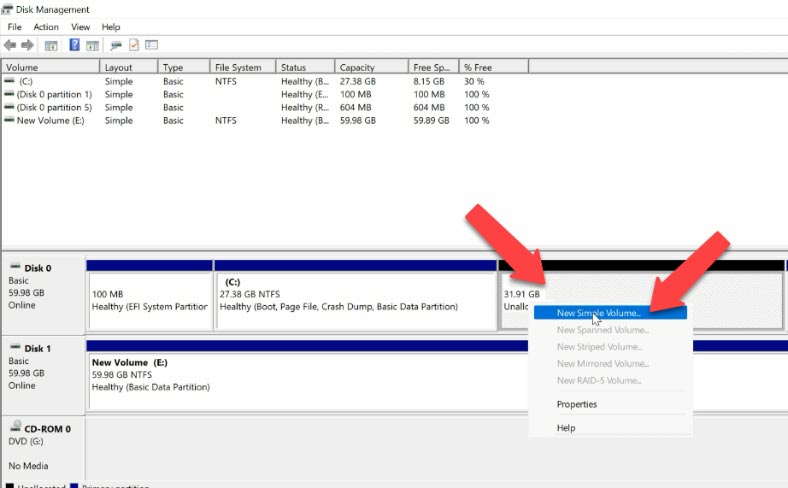The image size is (788, 488).
Task: Toggle the Show/Hide Action Pane icon
Action: tap(92, 46)
